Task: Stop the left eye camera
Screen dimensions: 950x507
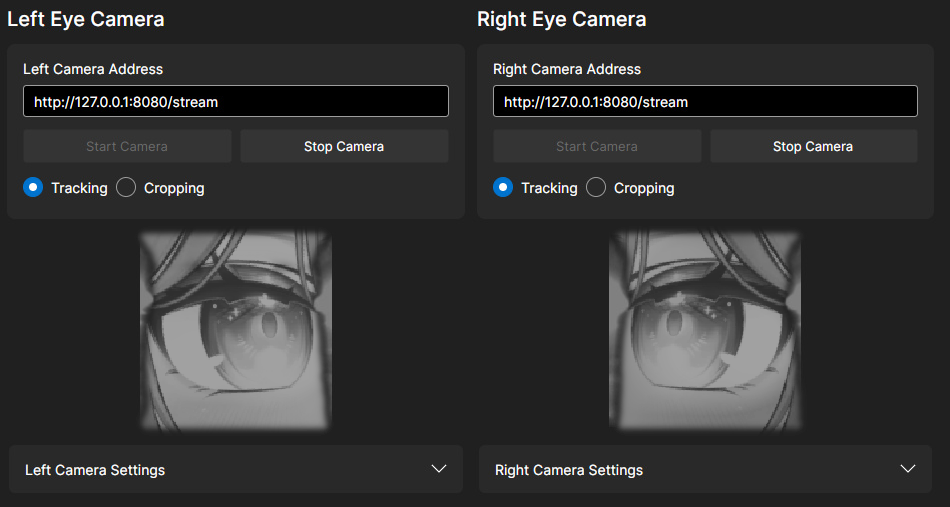Action: pyautogui.click(x=344, y=146)
